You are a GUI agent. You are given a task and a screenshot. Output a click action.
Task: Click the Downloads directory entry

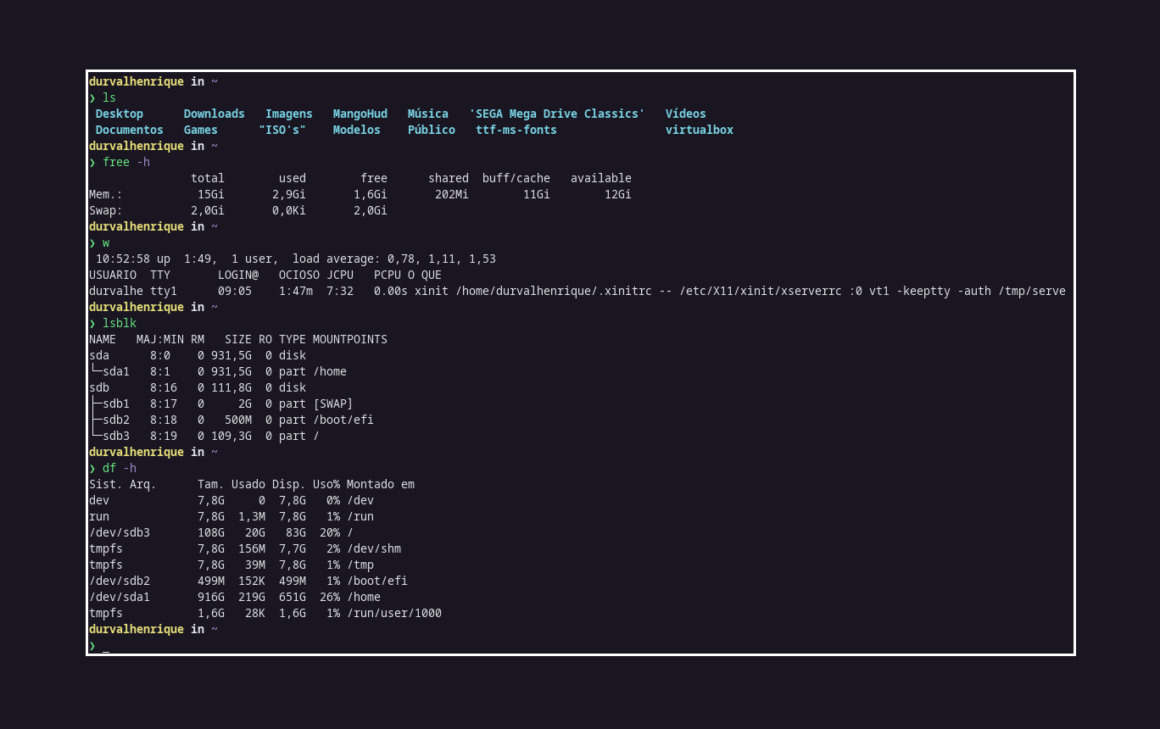[x=214, y=113]
